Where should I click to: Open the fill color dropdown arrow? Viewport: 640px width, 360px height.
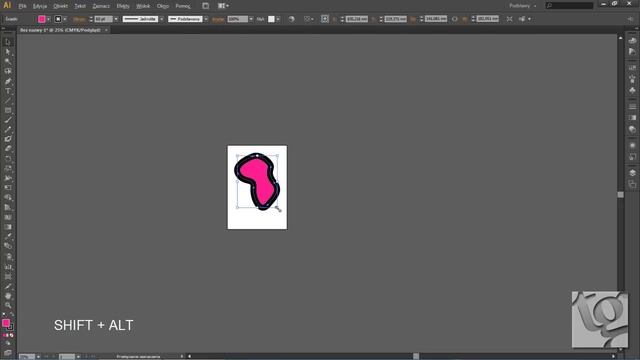(49, 19)
